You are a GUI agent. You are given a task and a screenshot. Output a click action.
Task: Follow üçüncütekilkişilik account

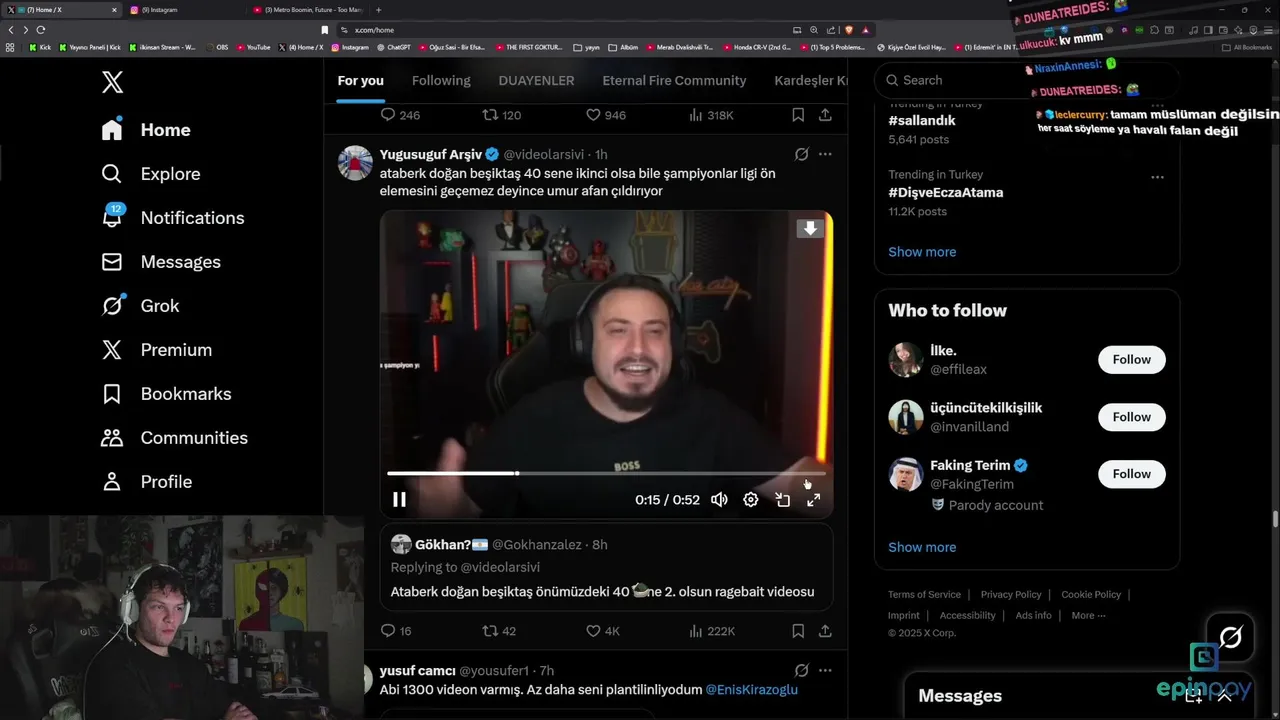point(1131,417)
